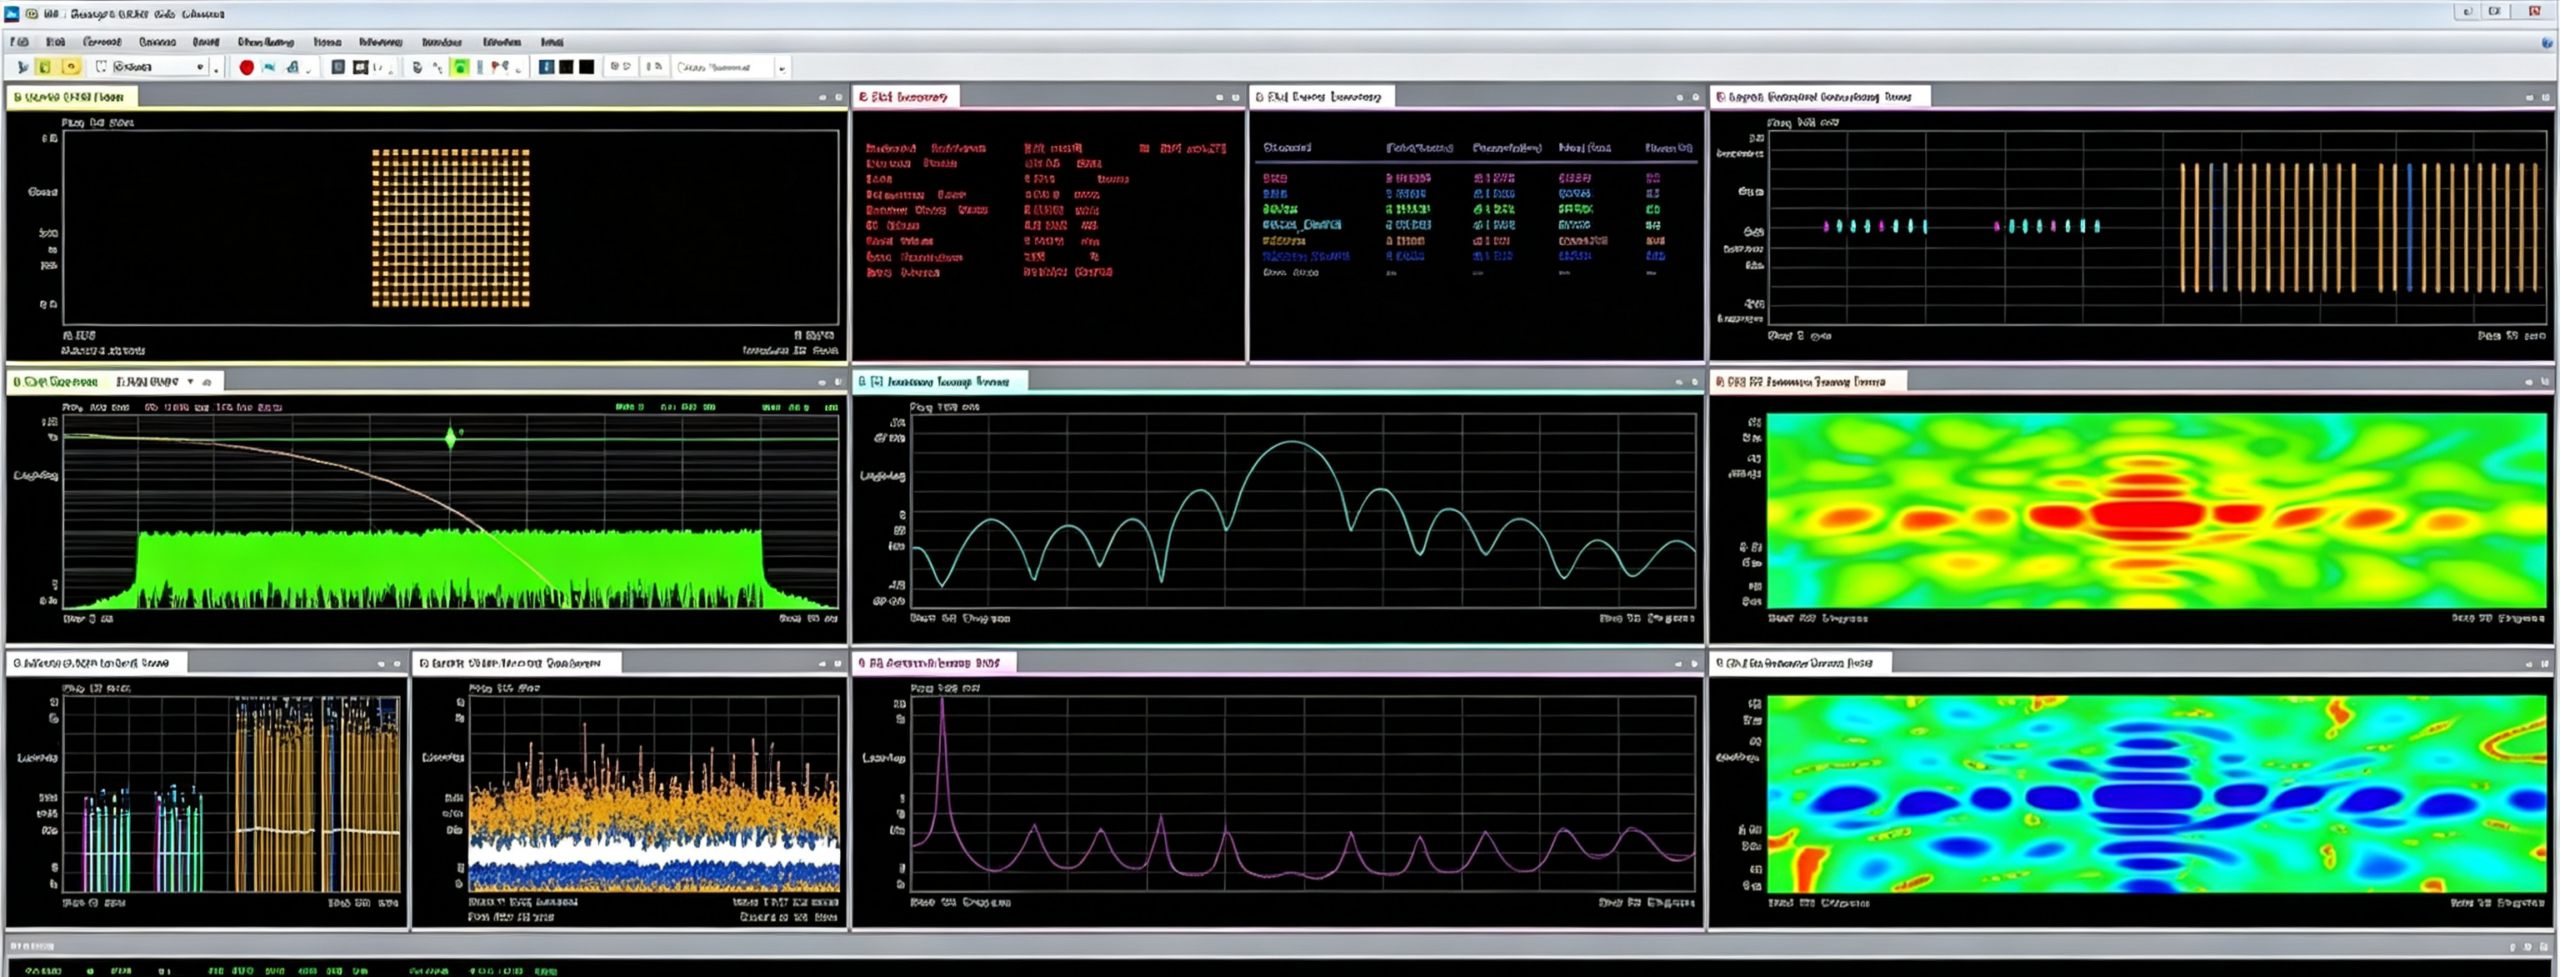
Task: Click rightmost header button of green spectrum panel
Action: click(x=838, y=382)
